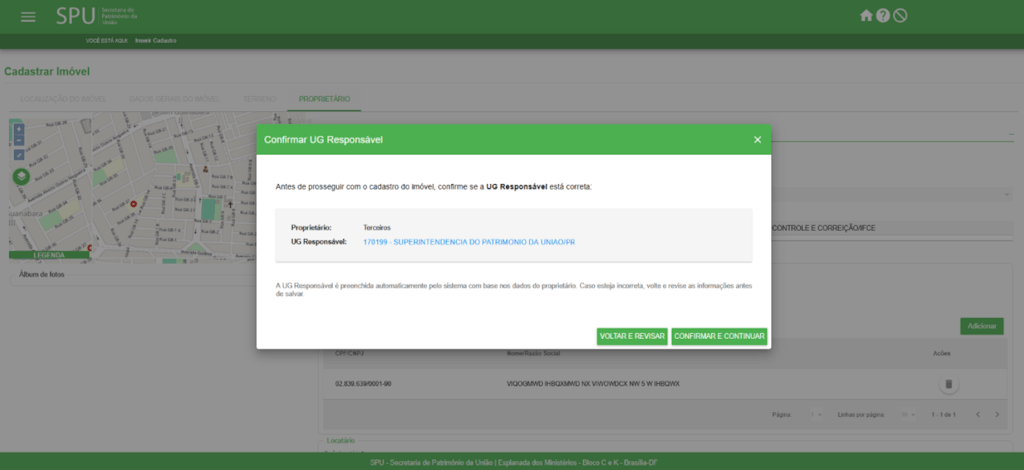Screen dimensions: 1024x470
Task: Switch to Dados Gerais do Imóvel tab
Action: [174, 99]
